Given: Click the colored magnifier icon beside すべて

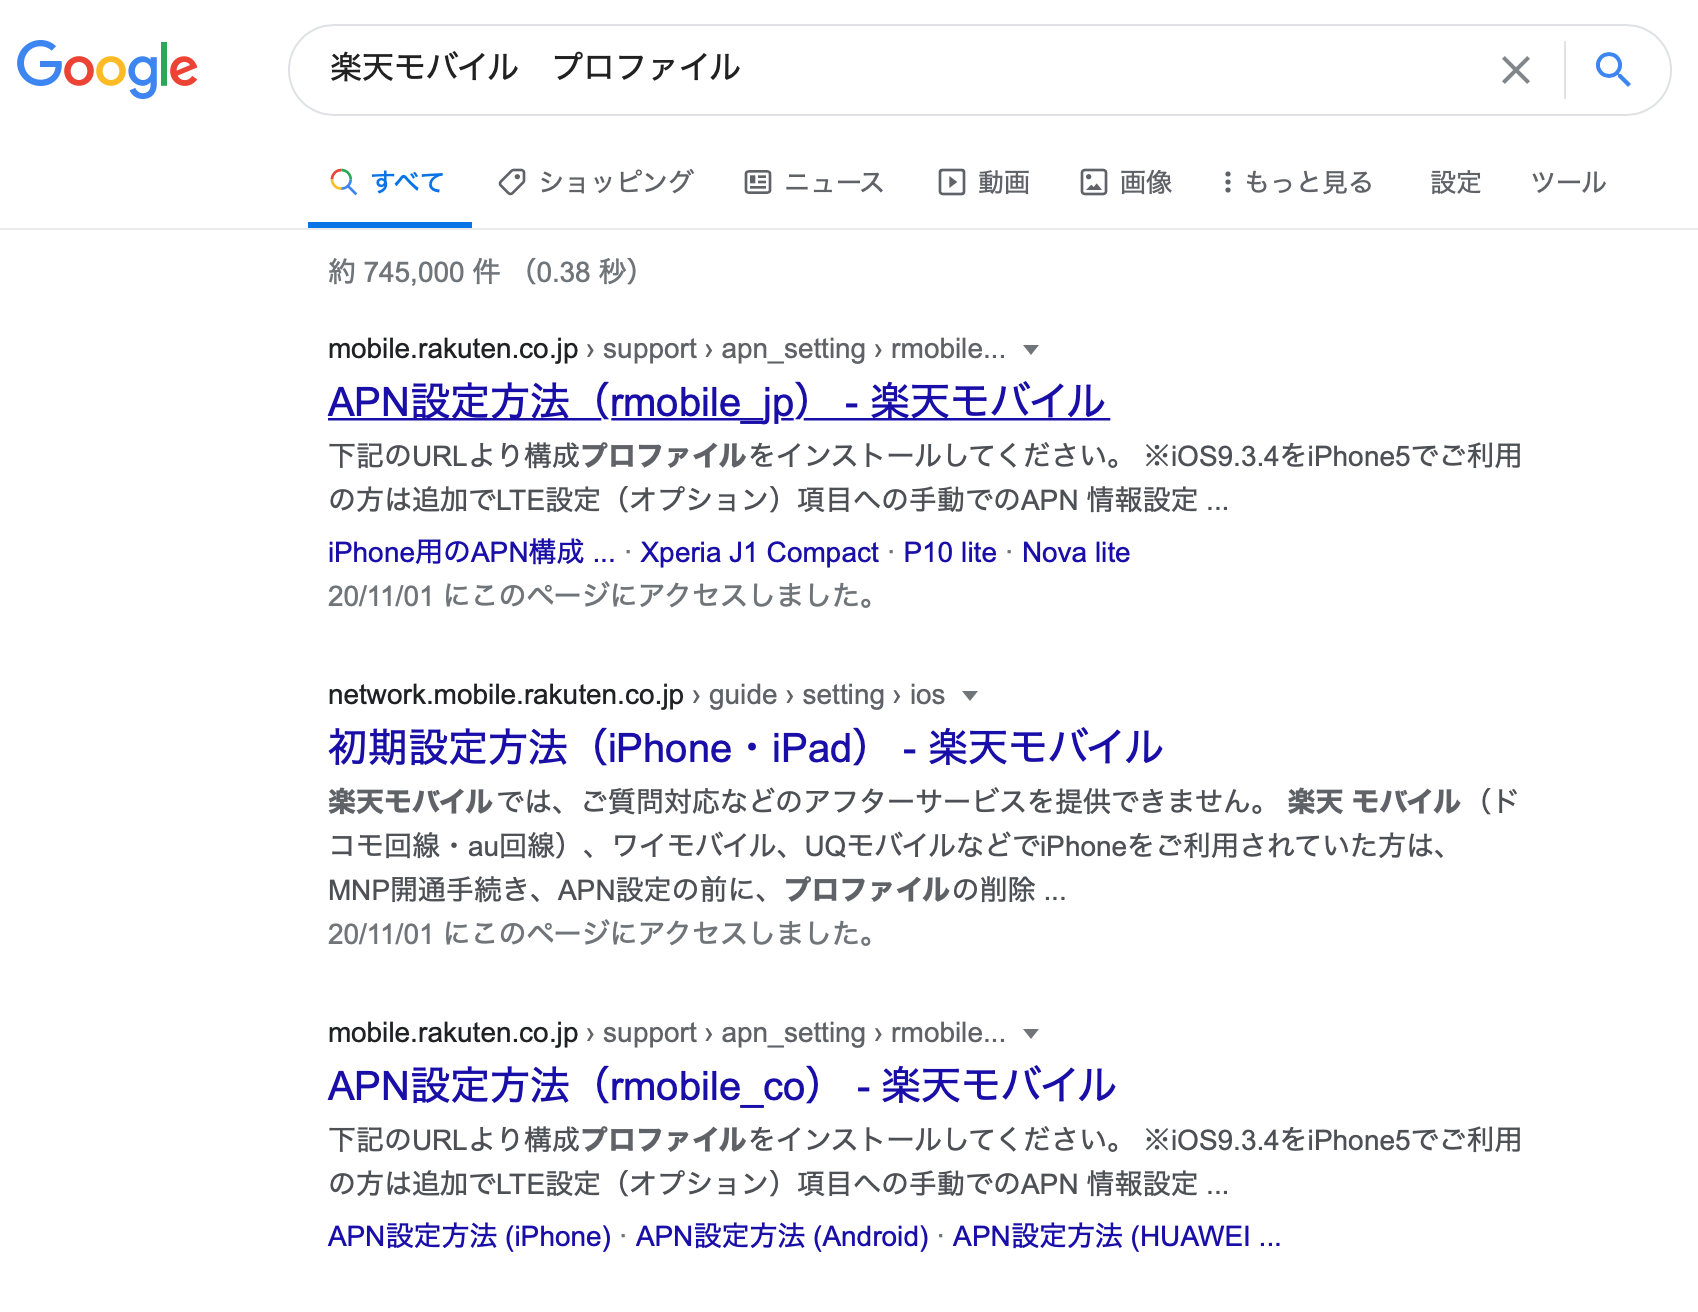Looking at the screenshot, I should [x=343, y=182].
